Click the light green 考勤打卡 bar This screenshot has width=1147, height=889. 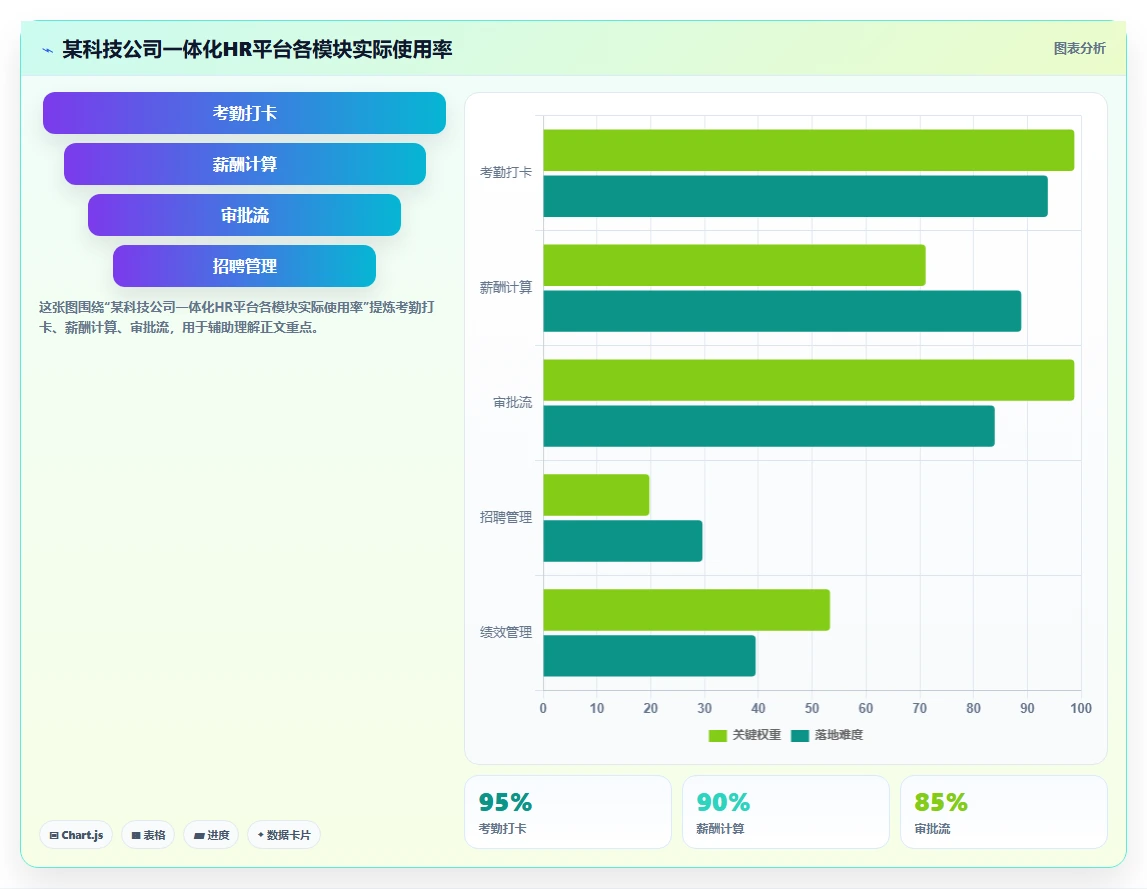[808, 150]
